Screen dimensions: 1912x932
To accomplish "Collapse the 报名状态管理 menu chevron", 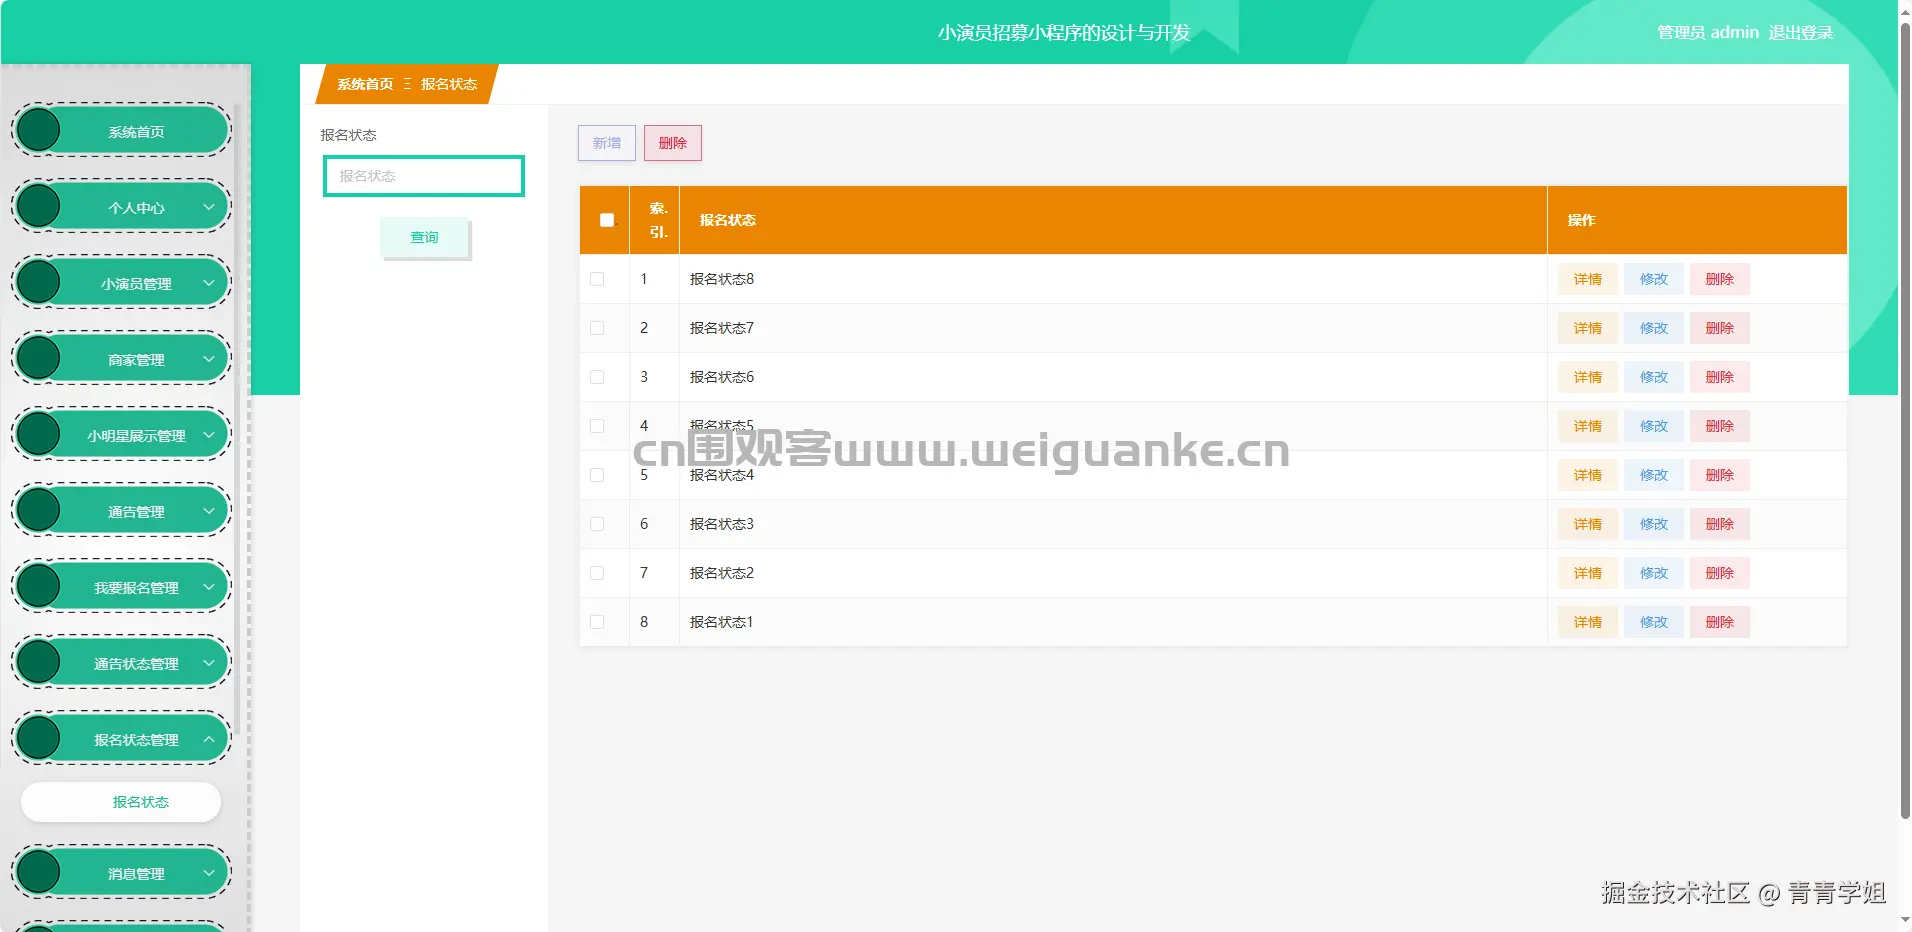I will [x=209, y=739].
